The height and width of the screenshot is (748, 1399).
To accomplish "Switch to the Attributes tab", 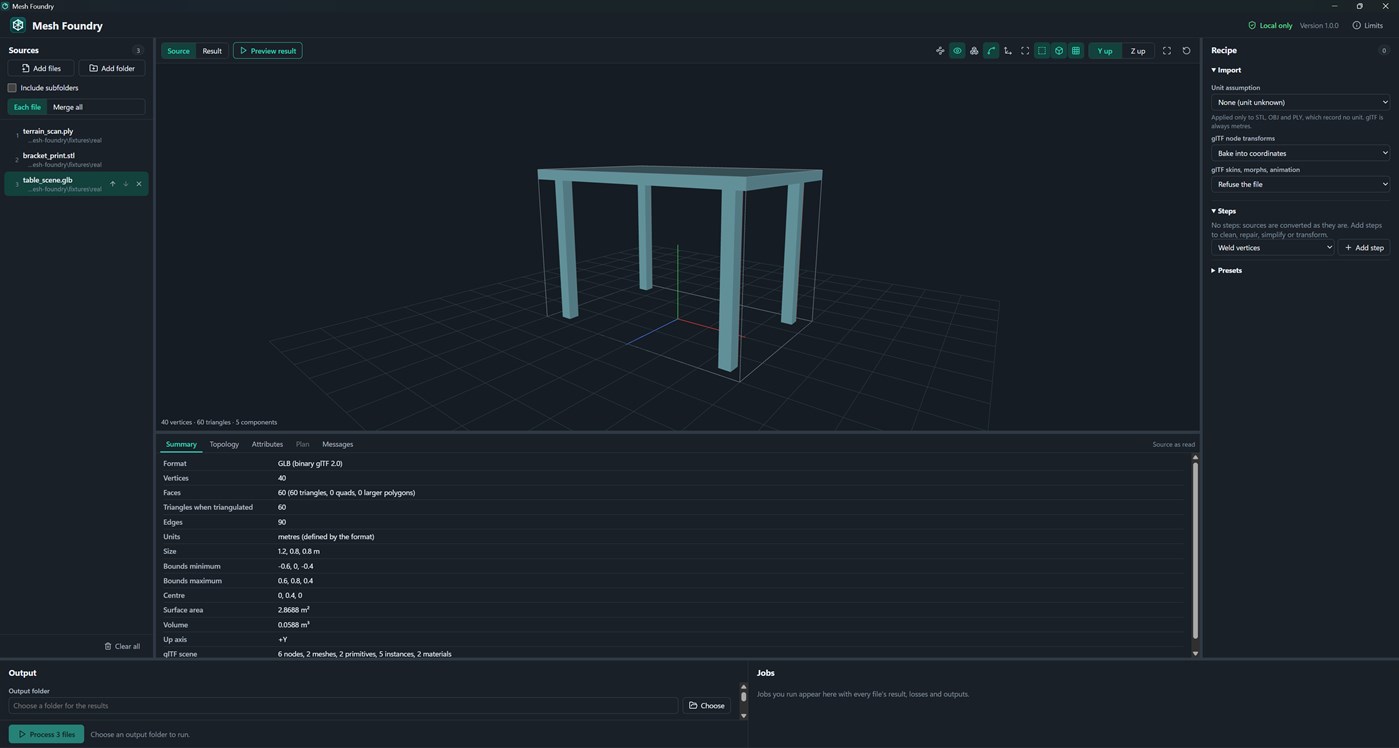I will pyautogui.click(x=267, y=444).
